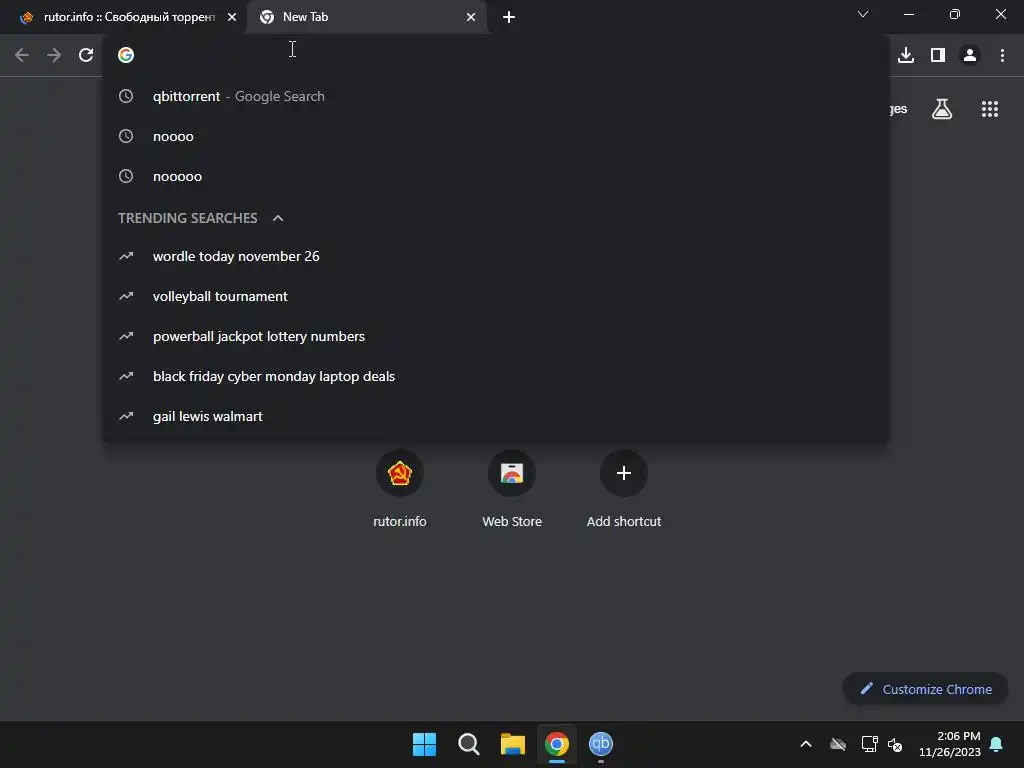The width and height of the screenshot is (1024, 768).
Task: Open the rutor.info shortcut tile
Action: pos(400,489)
